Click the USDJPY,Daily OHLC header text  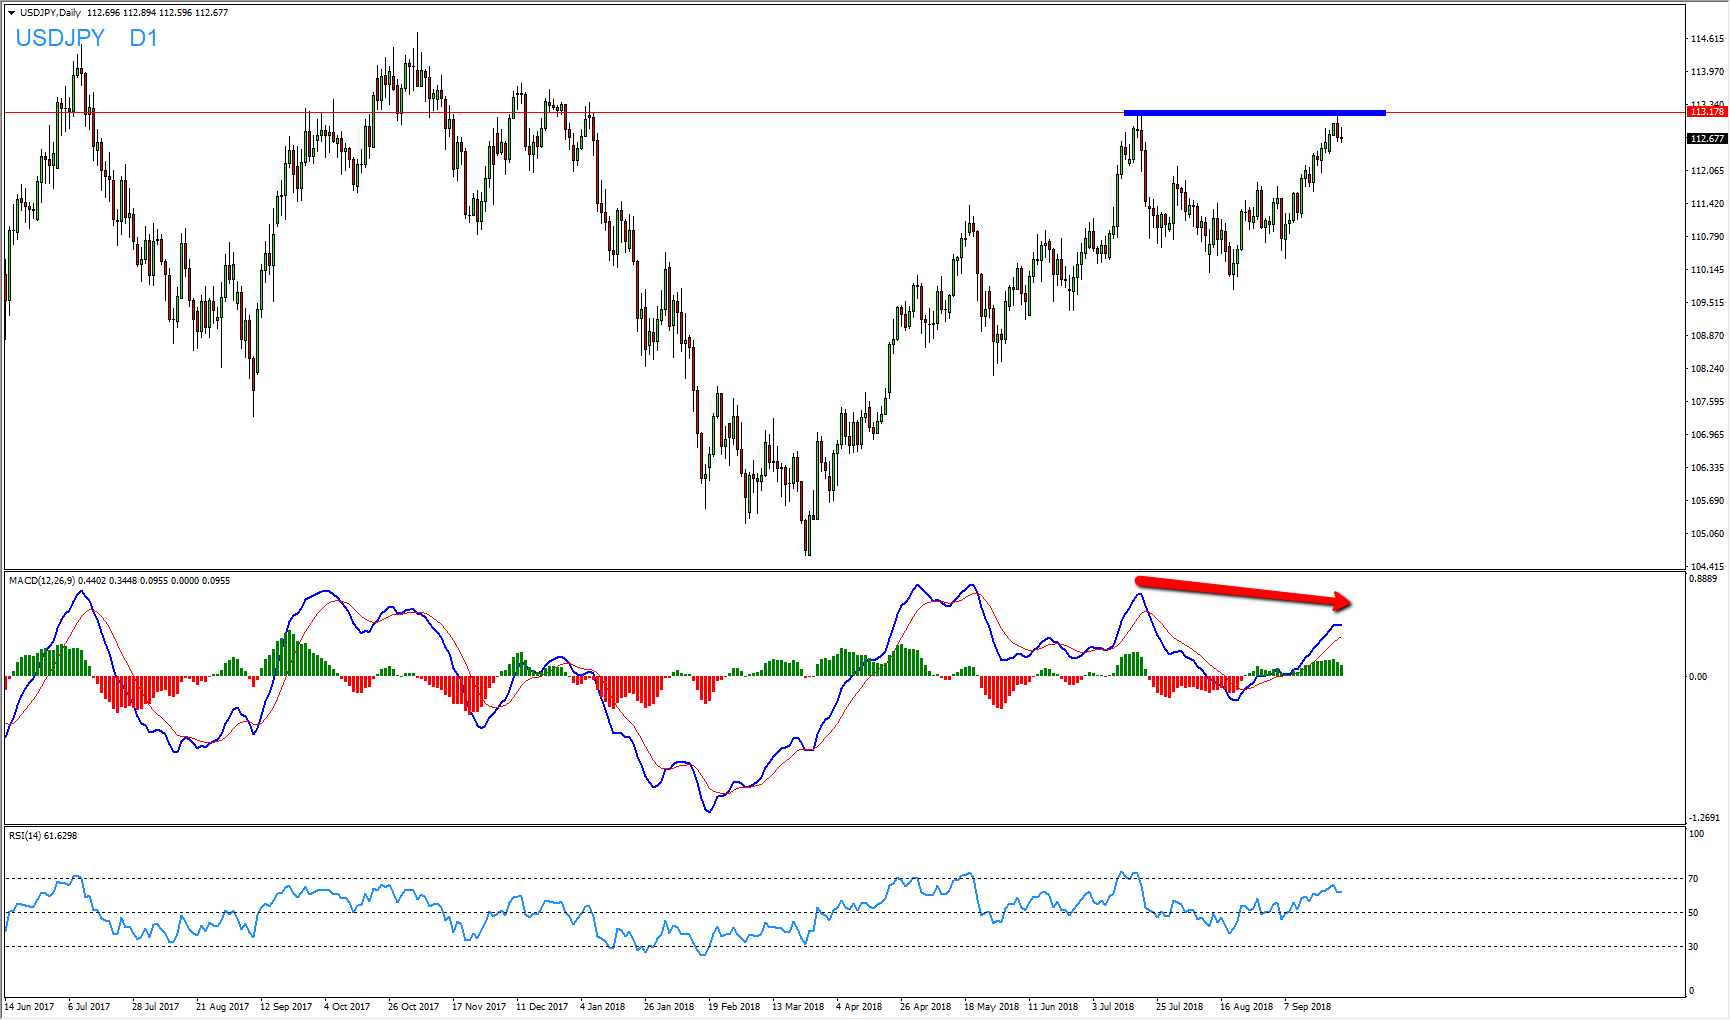pos(124,13)
